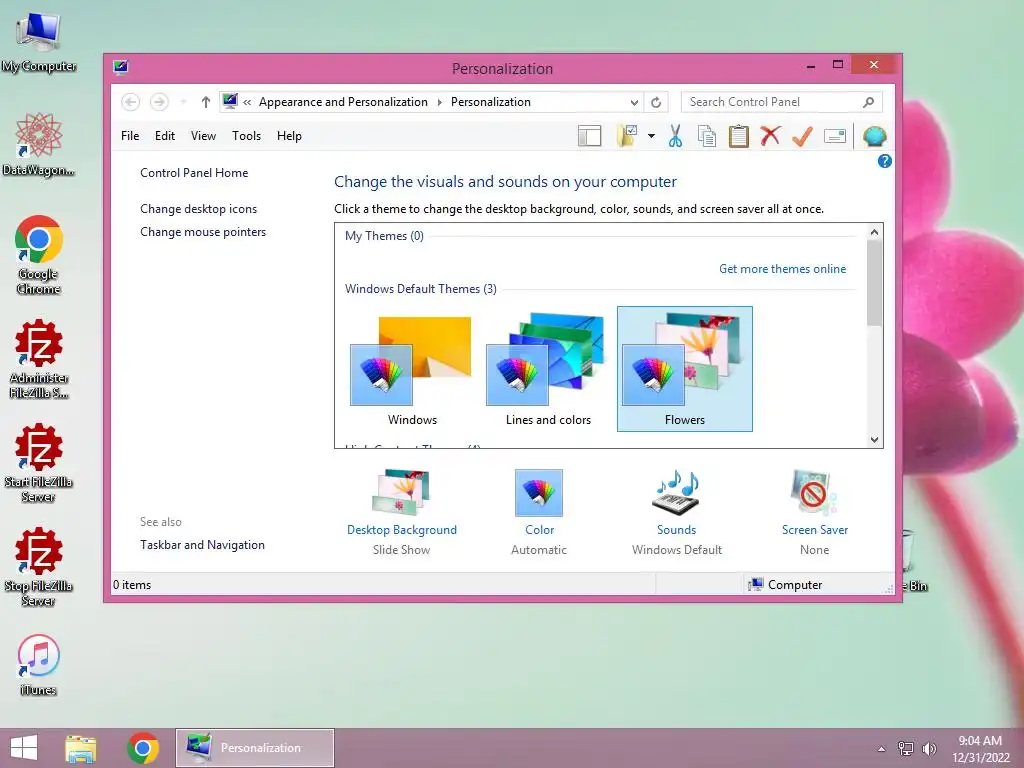Click the orange checkmark toolbar icon
This screenshot has width=1024, height=768.
pos(802,136)
